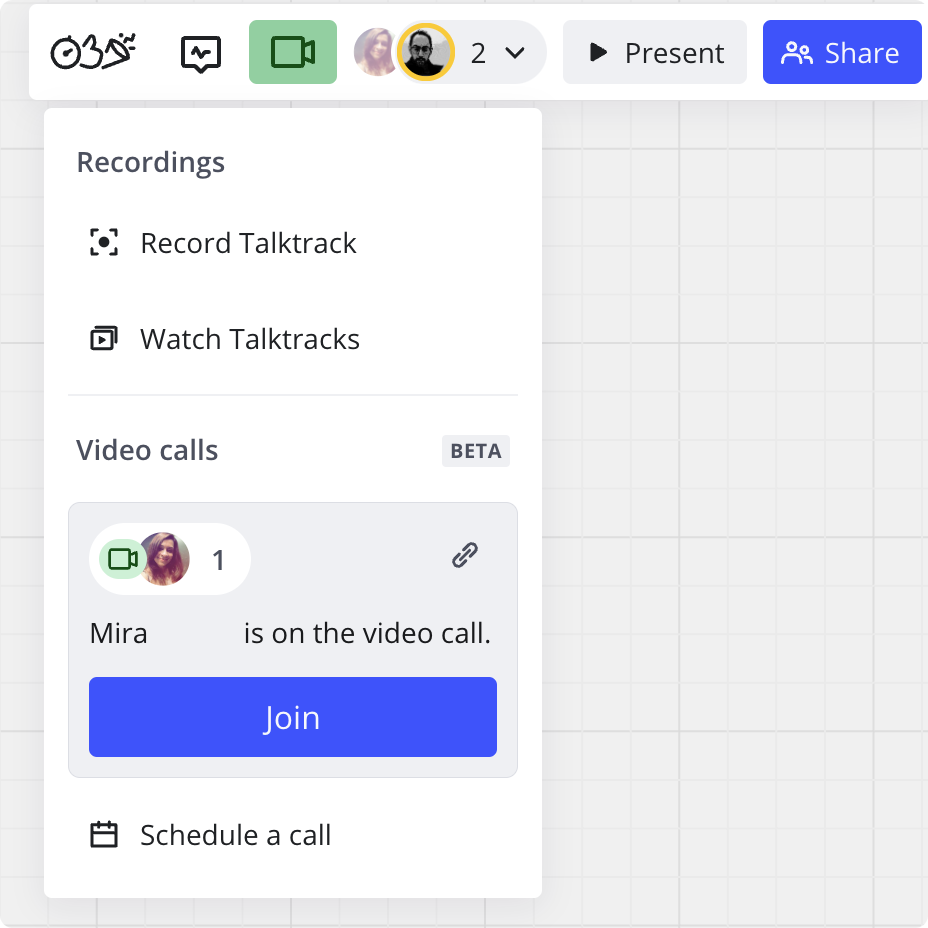This screenshot has height=928, width=928.
Task: Select the Record Talktrack capture icon
Action: 104,241
